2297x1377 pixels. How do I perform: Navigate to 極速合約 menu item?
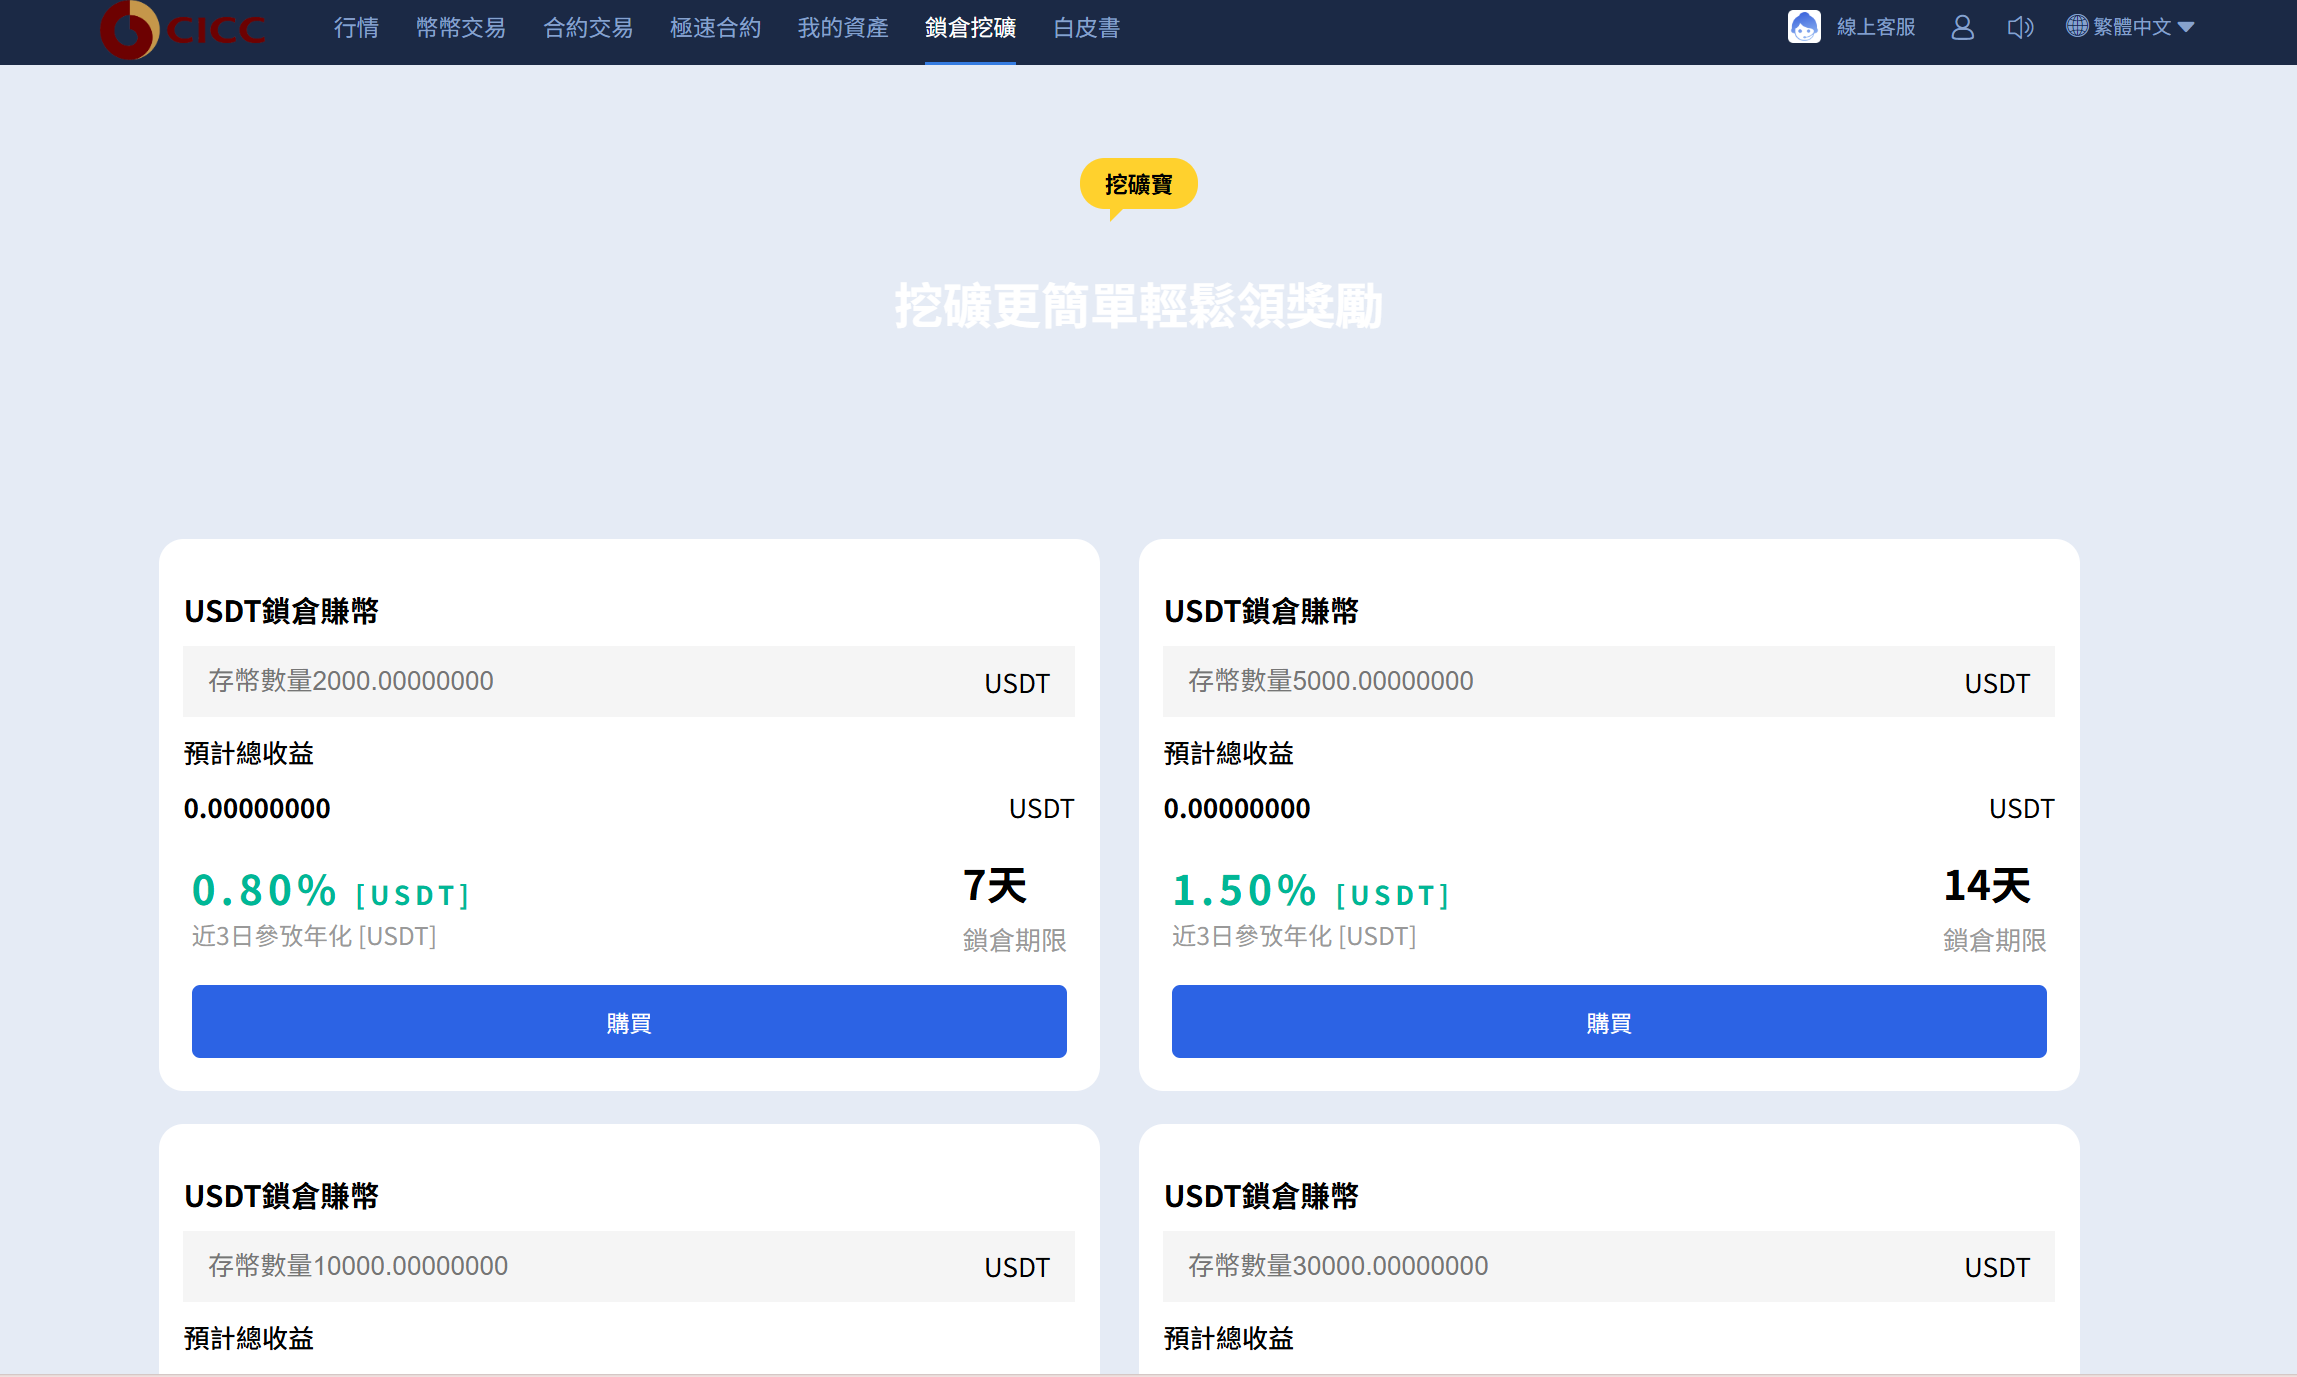click(715, 28)
